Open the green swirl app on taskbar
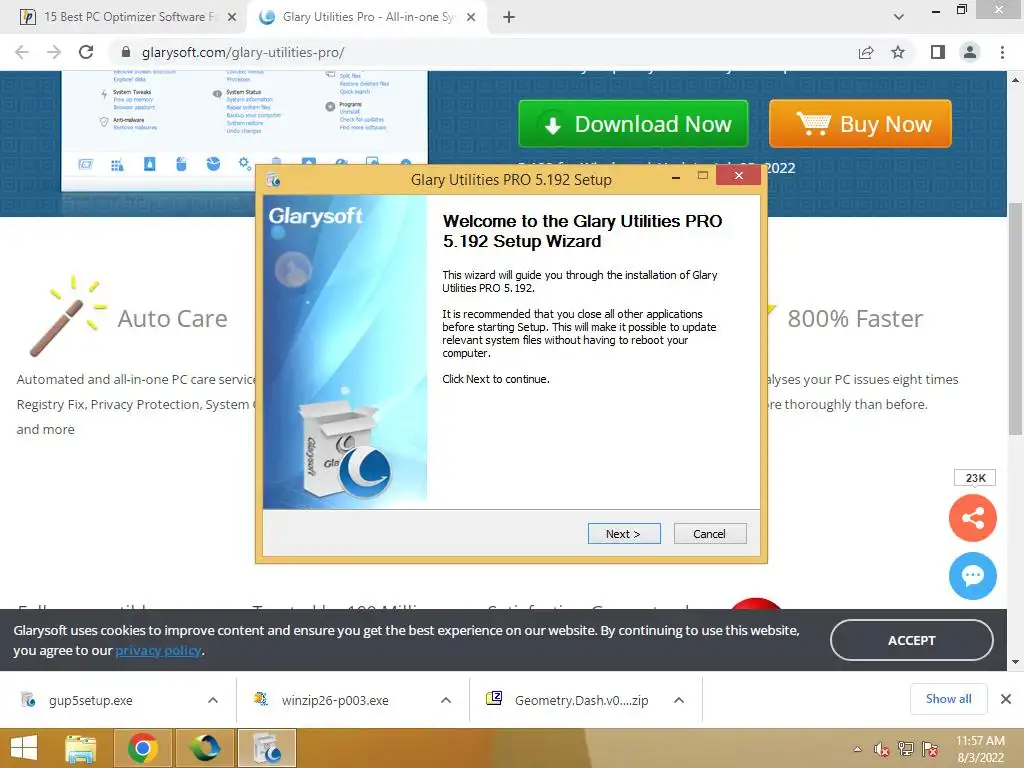This screenshot has width=1024, height=768. click(x=204, y=748)
